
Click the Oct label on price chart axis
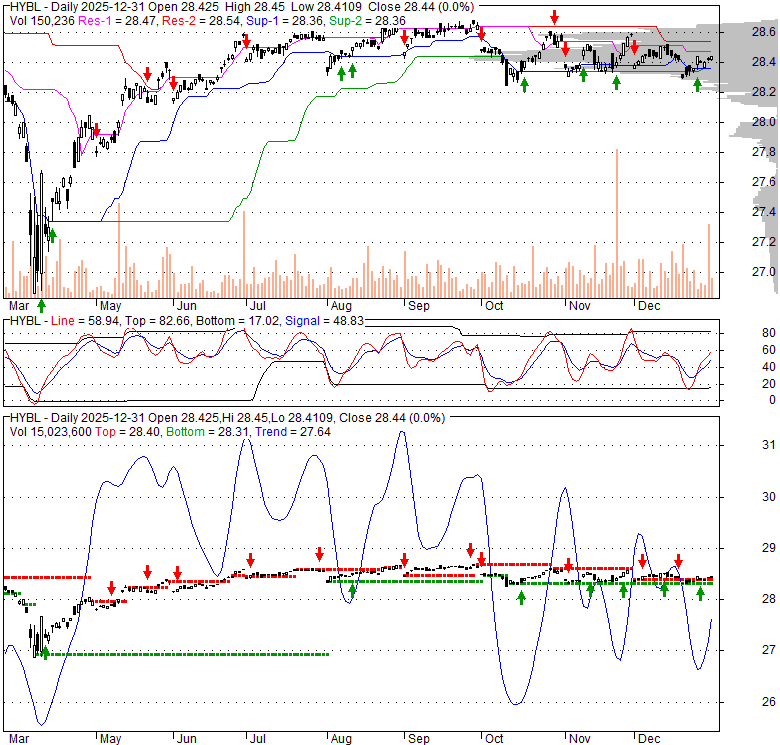[x=494, y=306]
